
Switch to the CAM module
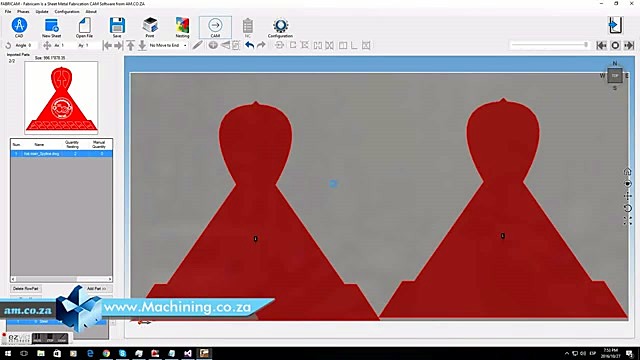(215, 28)
